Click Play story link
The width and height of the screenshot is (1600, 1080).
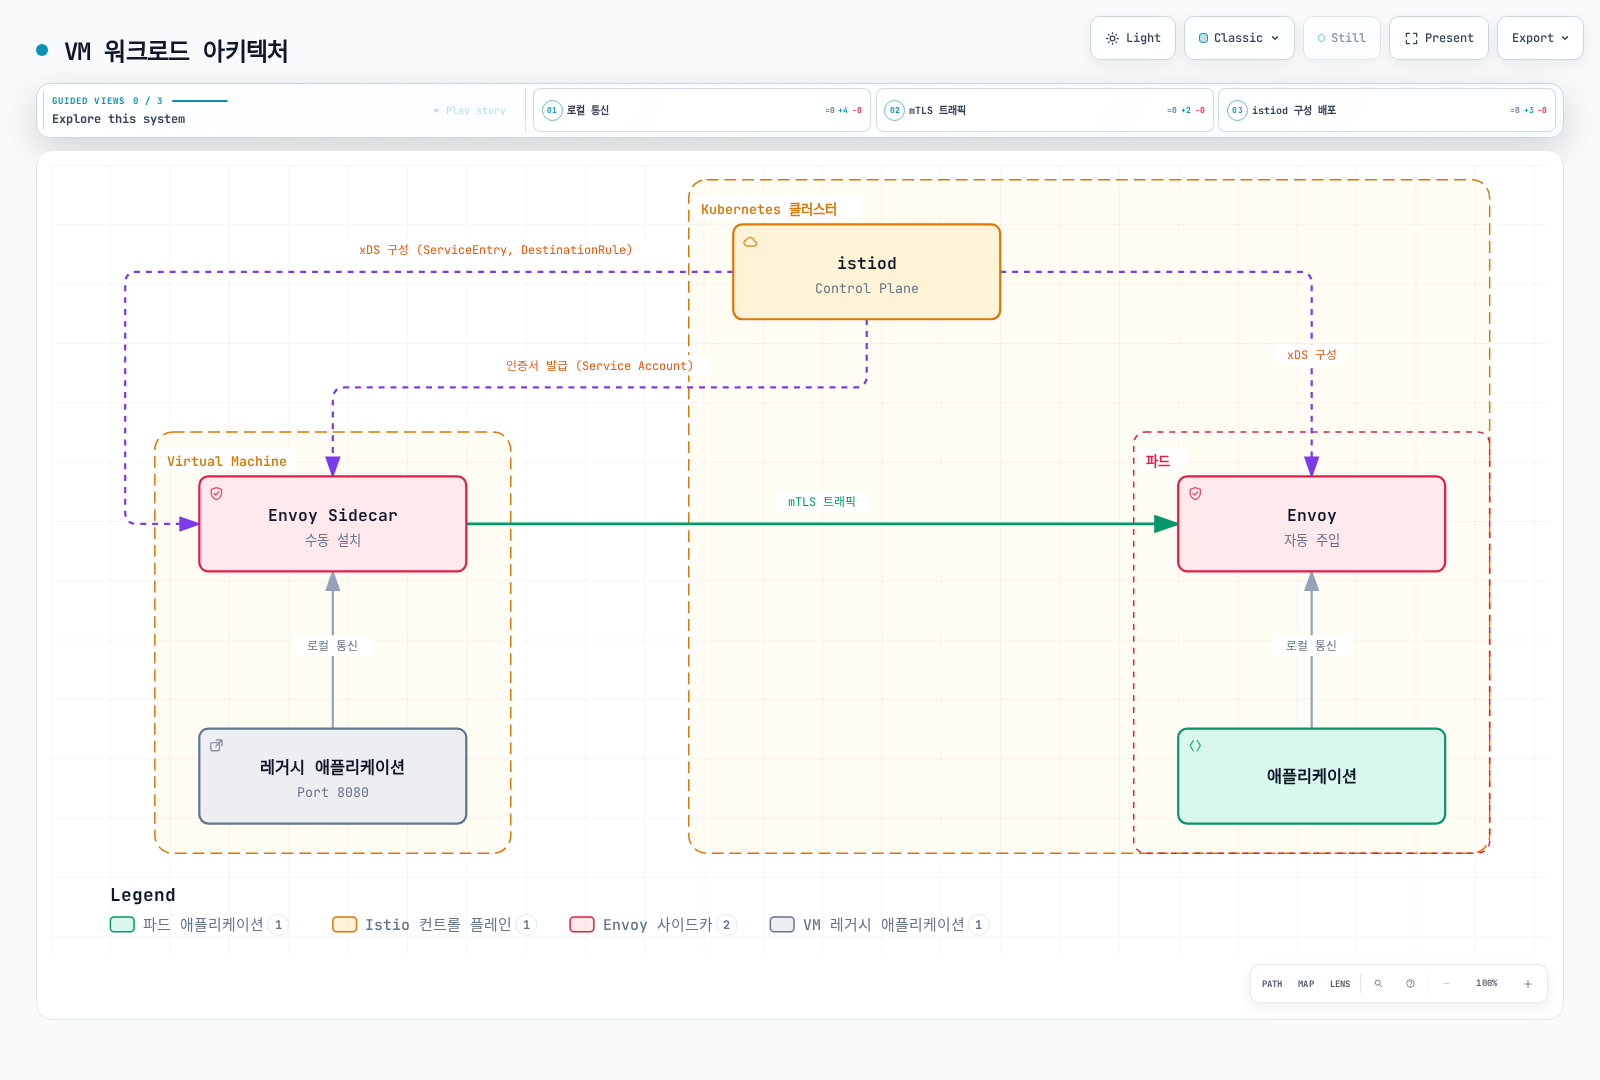coord(470,110)
